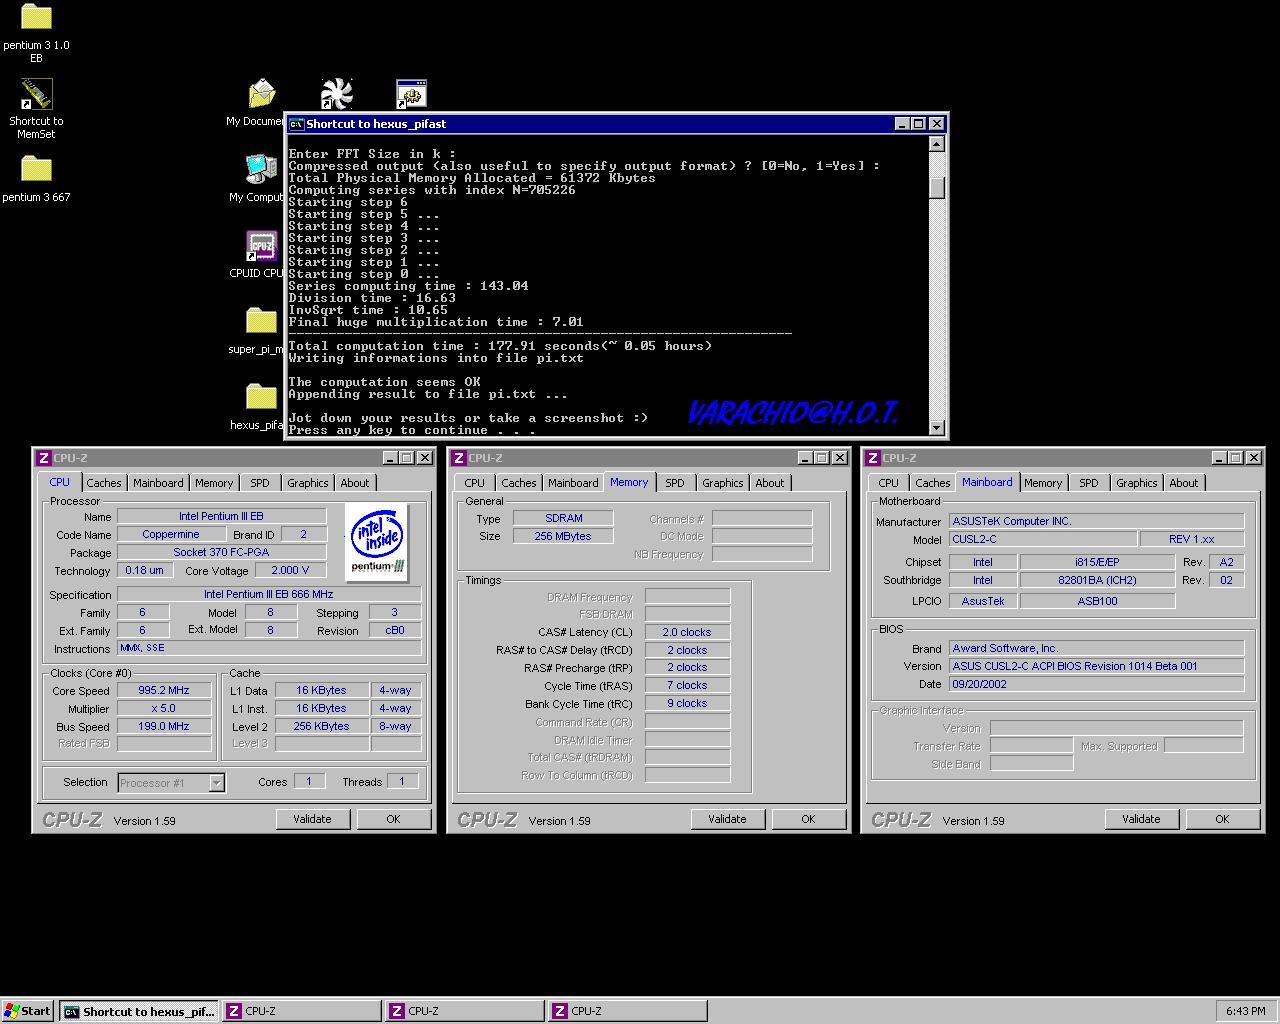Open Graphics tab in CPU tab window
The image size is (1280, 1024).
click(308, 483)
